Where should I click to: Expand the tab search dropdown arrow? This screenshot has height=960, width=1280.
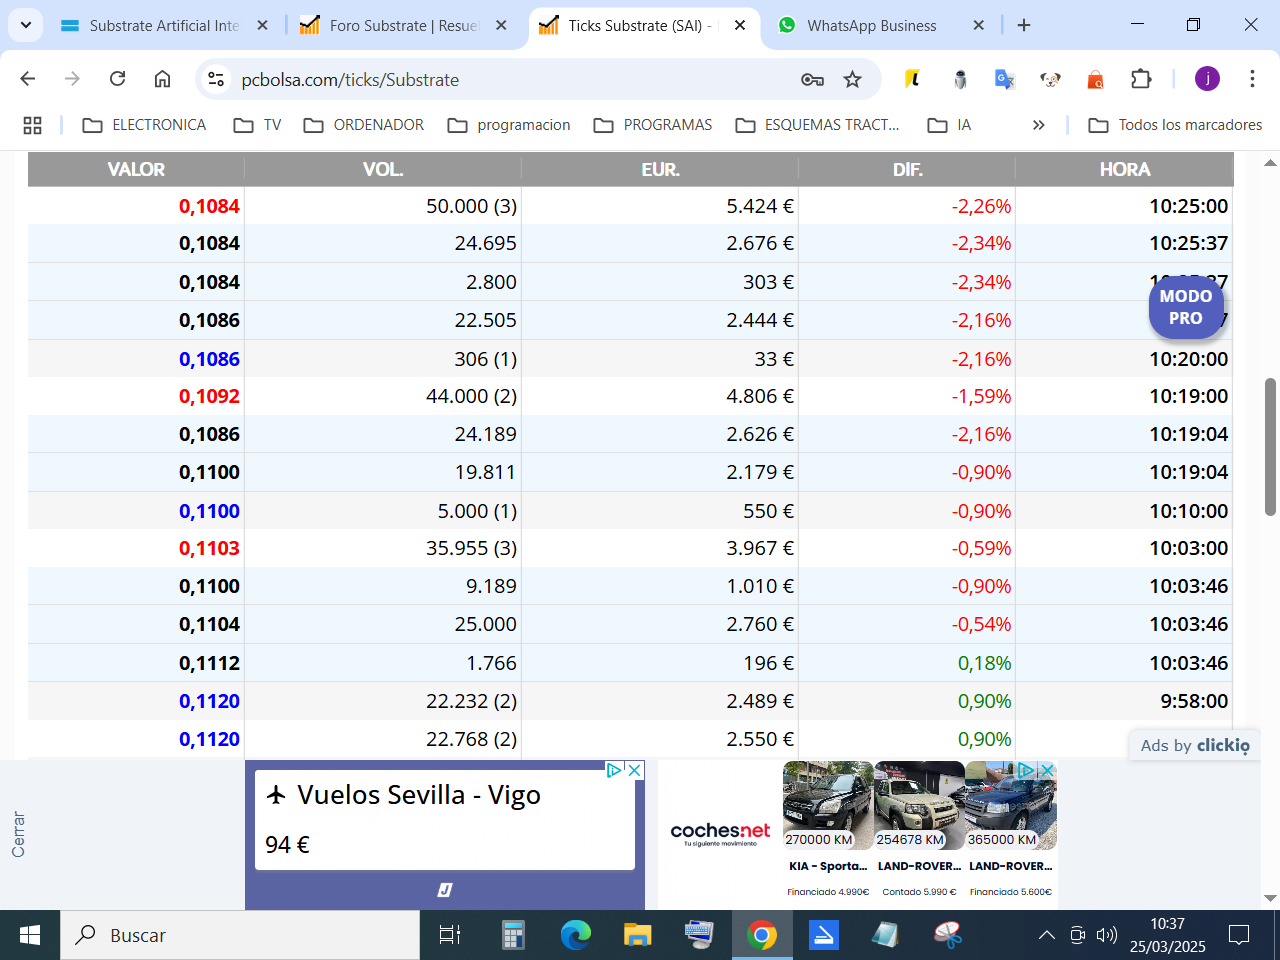pos(25,25)
